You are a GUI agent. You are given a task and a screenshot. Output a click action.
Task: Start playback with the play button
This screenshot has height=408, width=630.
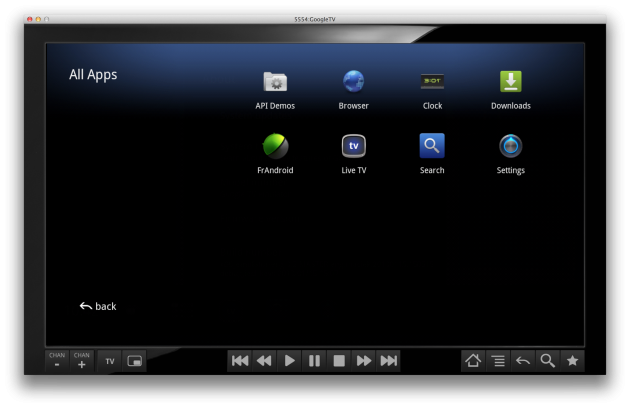(x=289, y=361)
